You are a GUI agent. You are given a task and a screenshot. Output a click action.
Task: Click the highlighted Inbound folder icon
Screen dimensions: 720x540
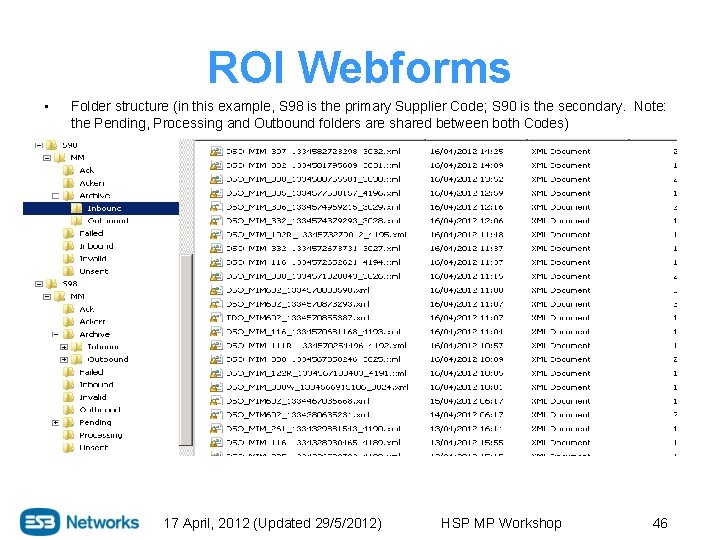[x=77, y=208]
